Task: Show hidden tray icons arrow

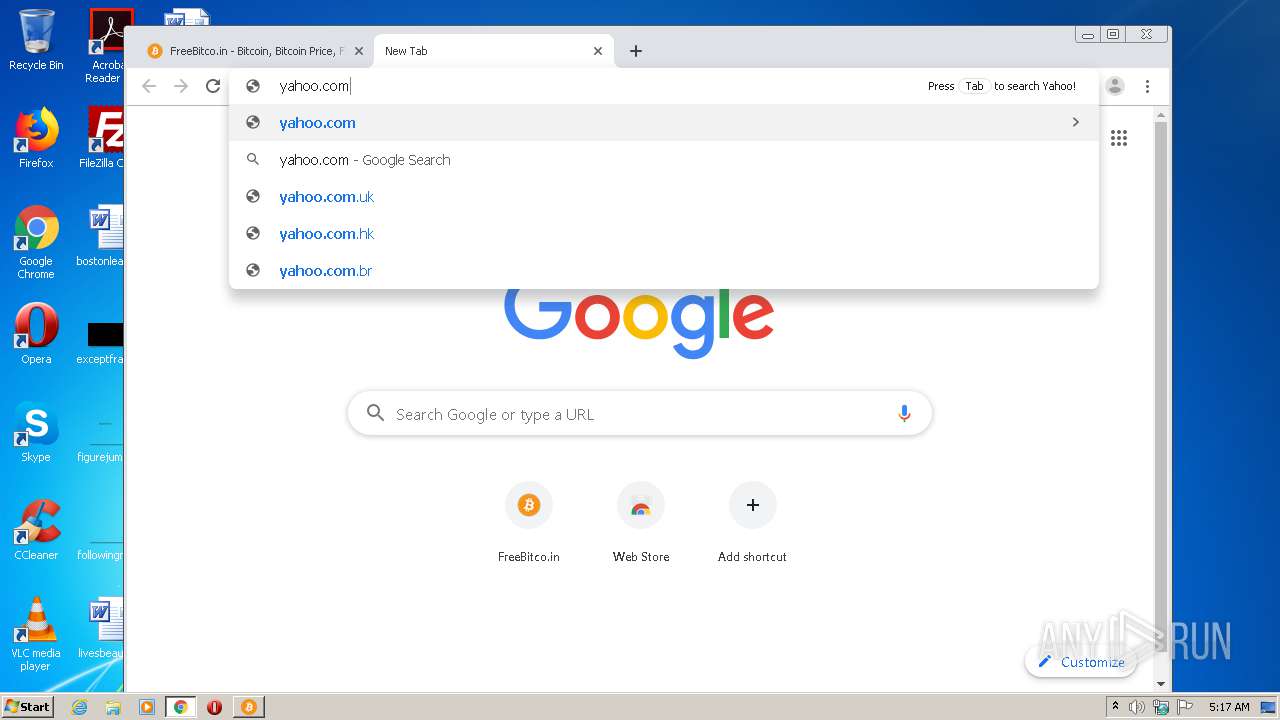Action: [x=1115, y=707]
